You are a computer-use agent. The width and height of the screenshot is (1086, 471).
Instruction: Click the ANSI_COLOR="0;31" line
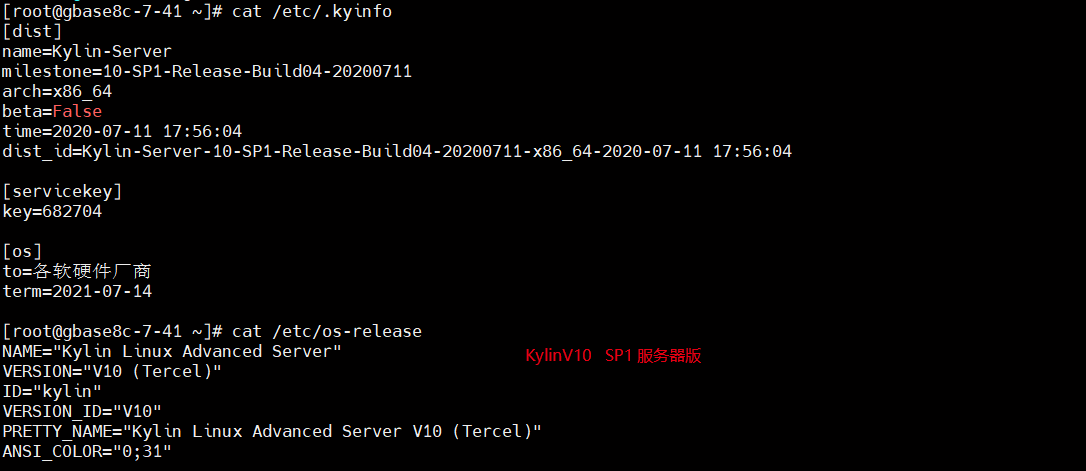coord(87,452)
